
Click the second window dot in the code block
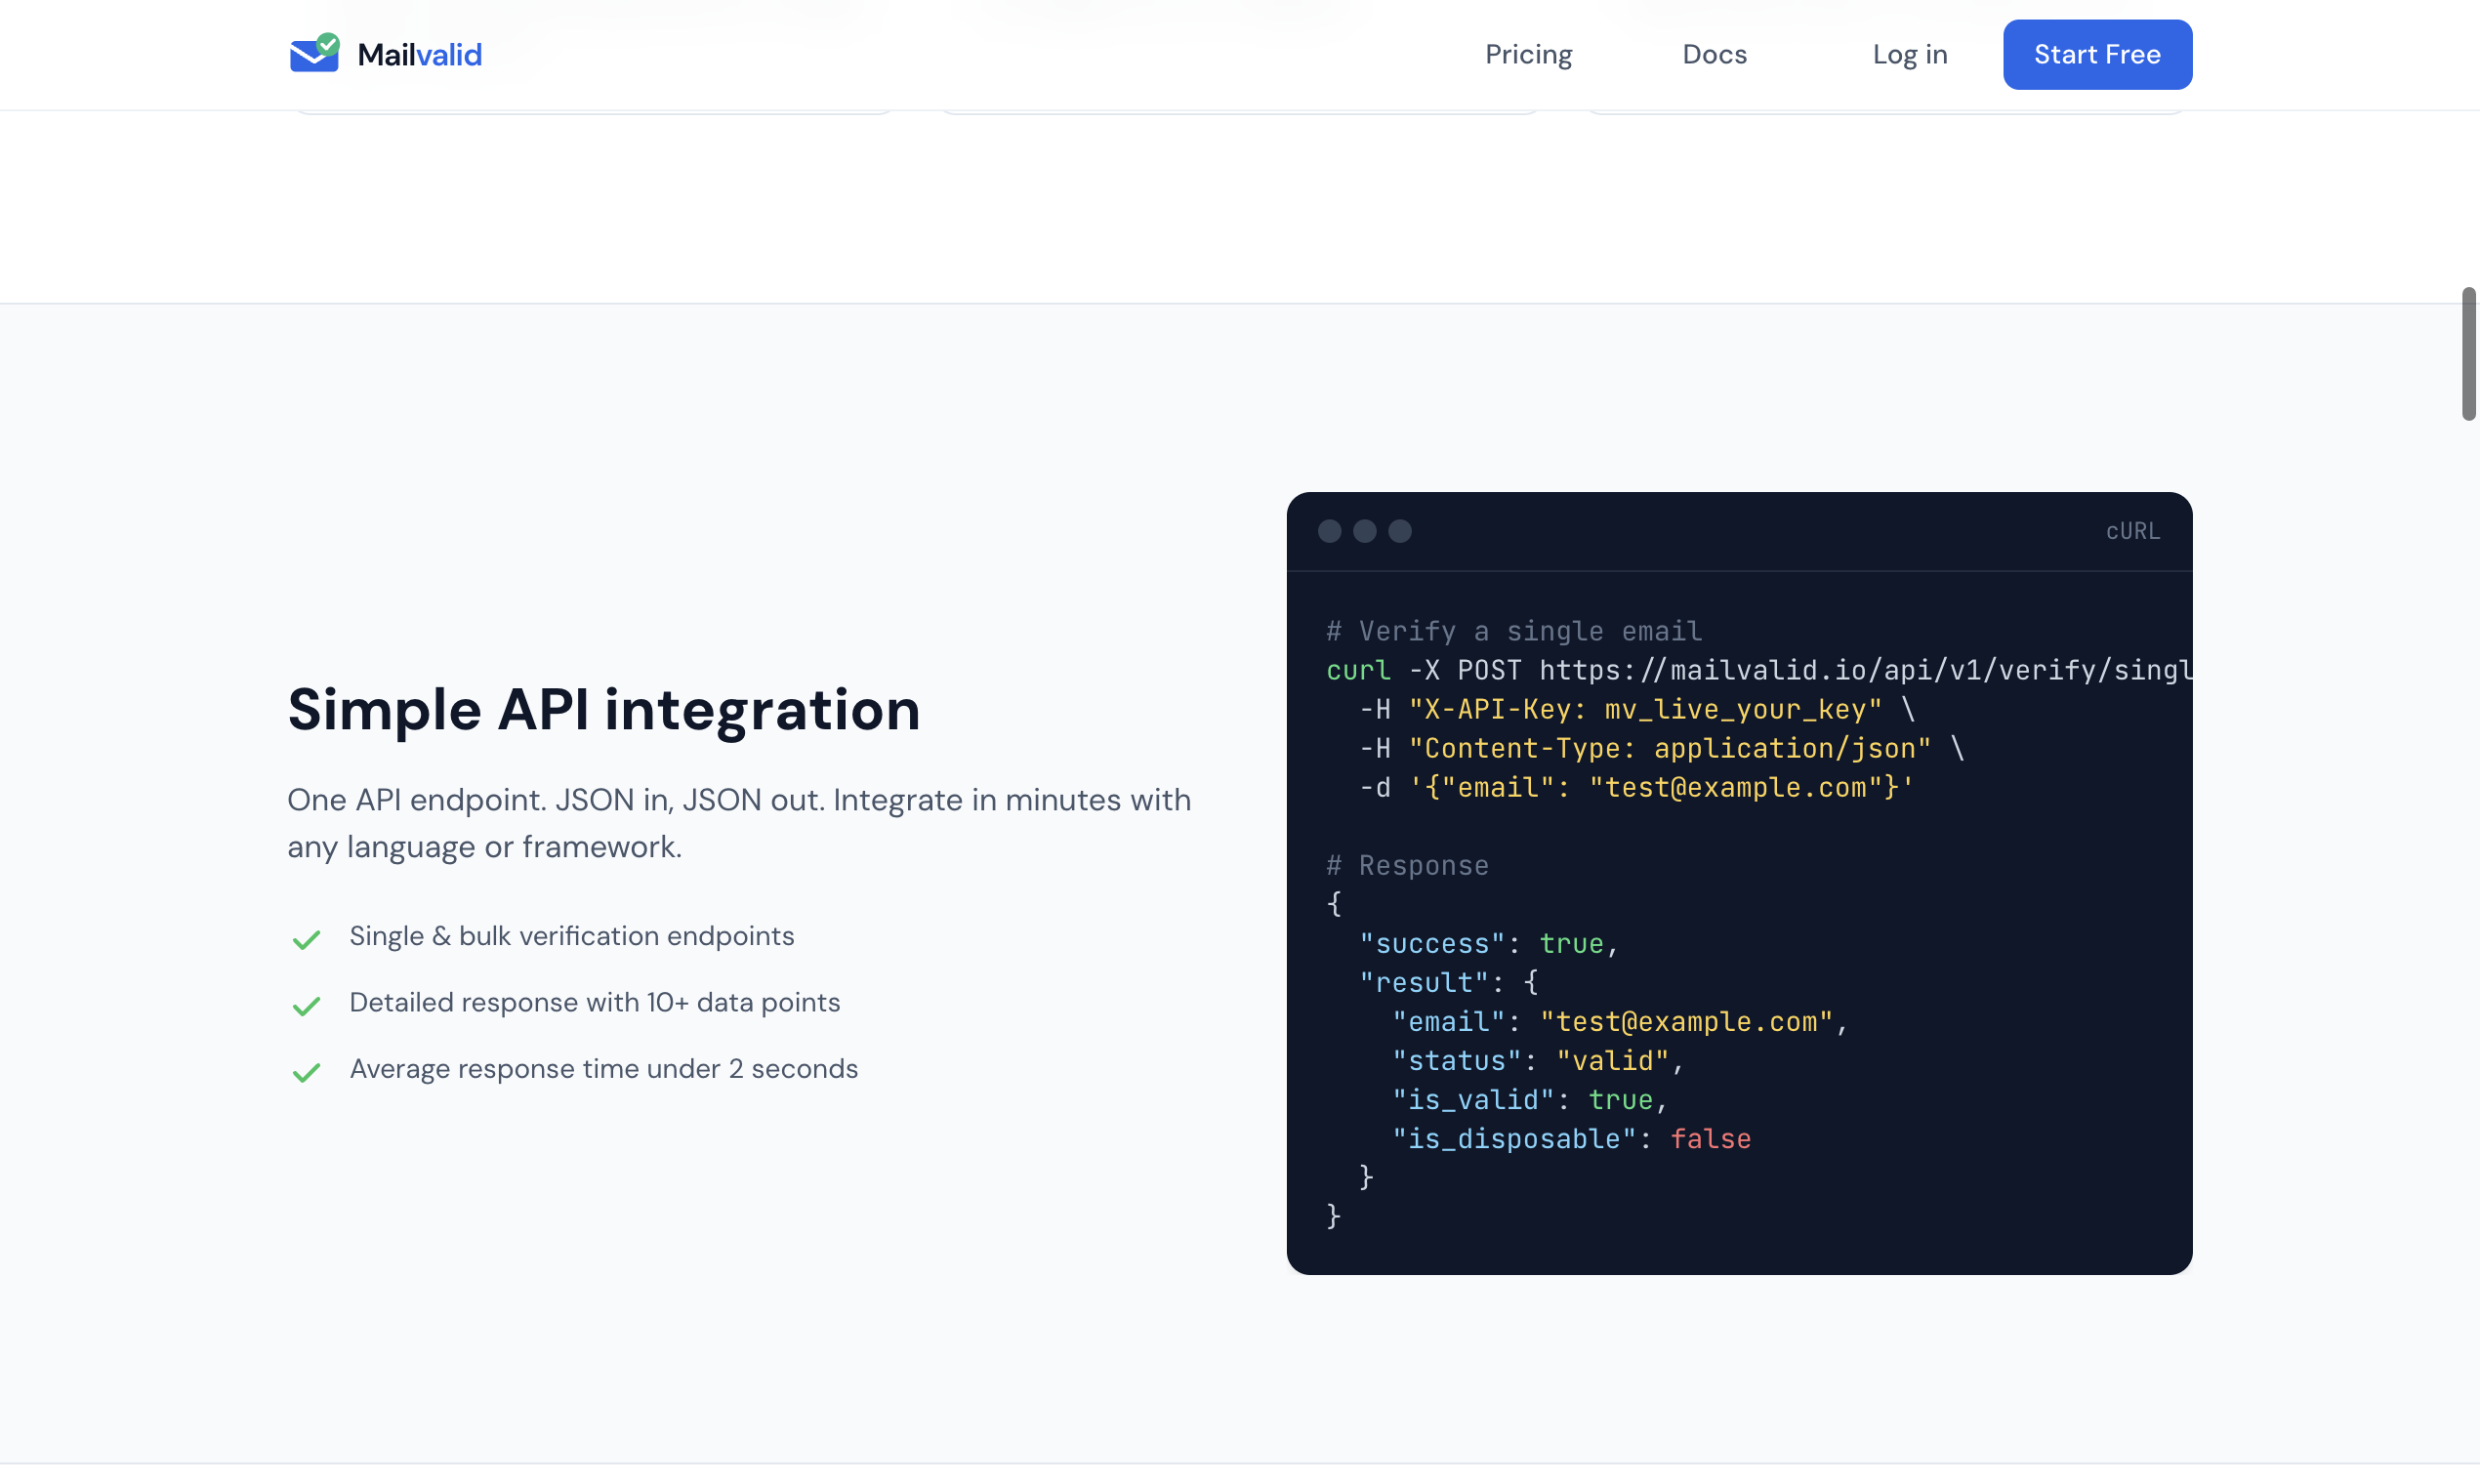point(1364,531)
